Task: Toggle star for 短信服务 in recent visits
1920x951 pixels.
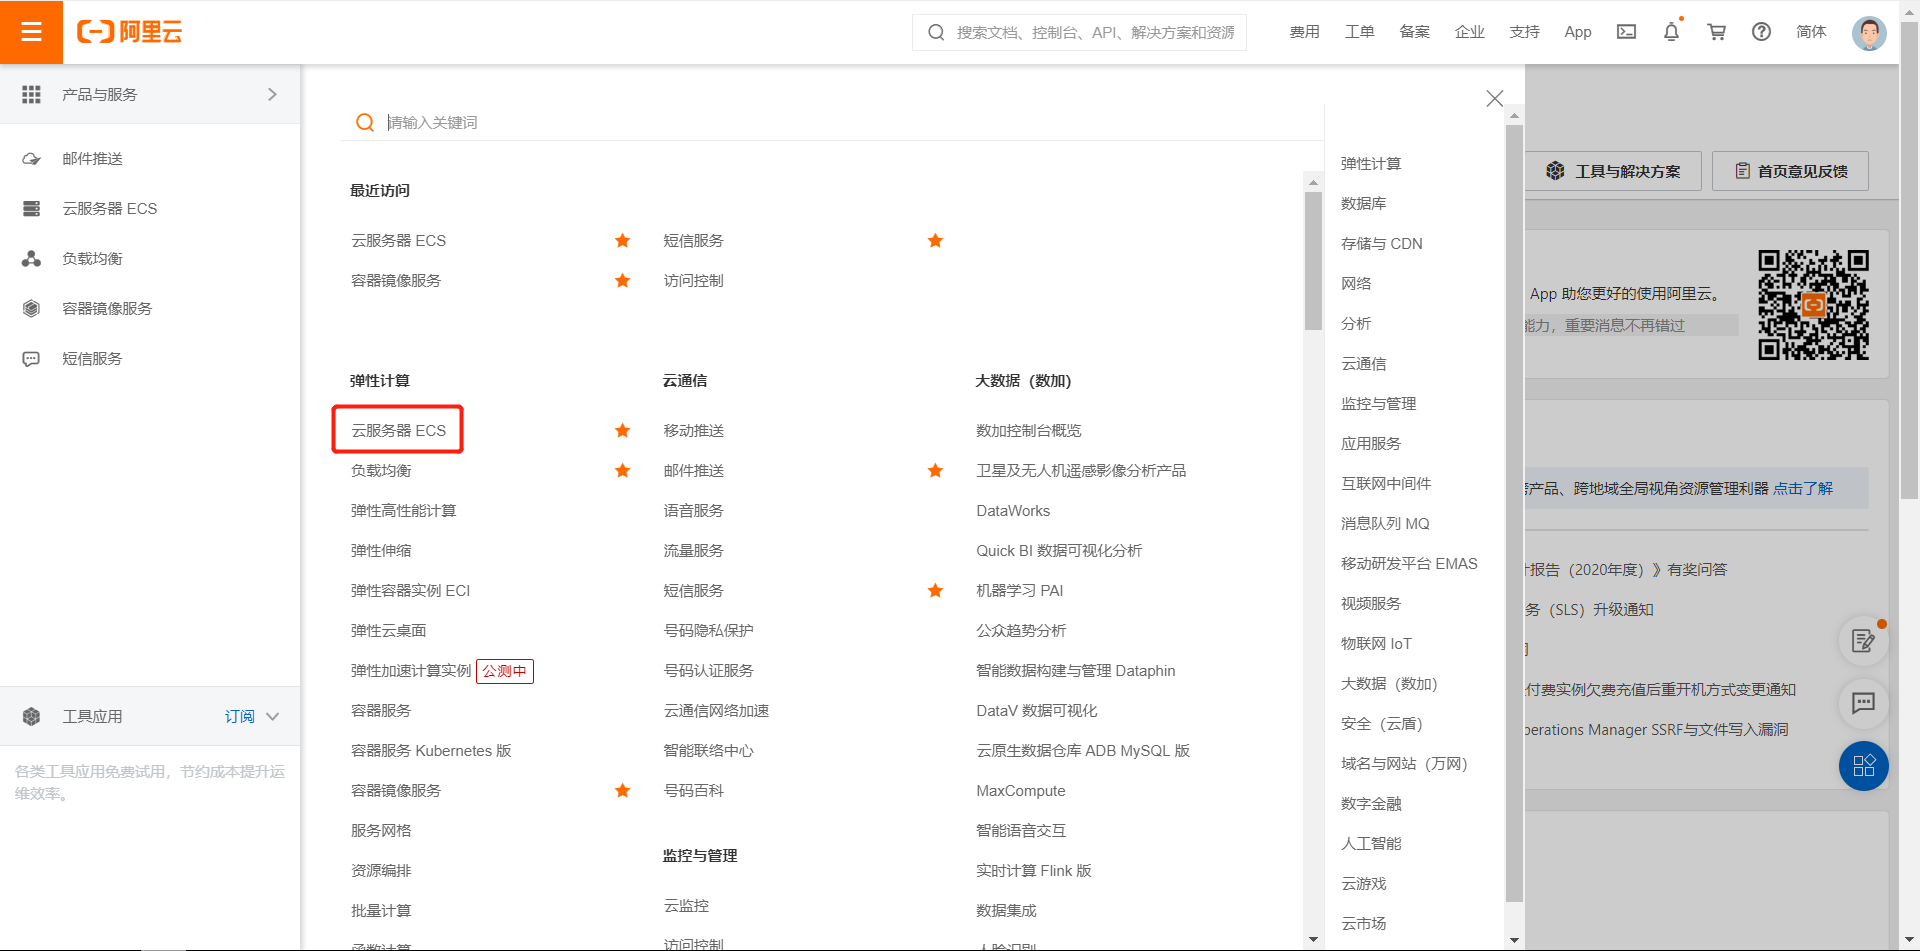Action: [x=935, y=241]
